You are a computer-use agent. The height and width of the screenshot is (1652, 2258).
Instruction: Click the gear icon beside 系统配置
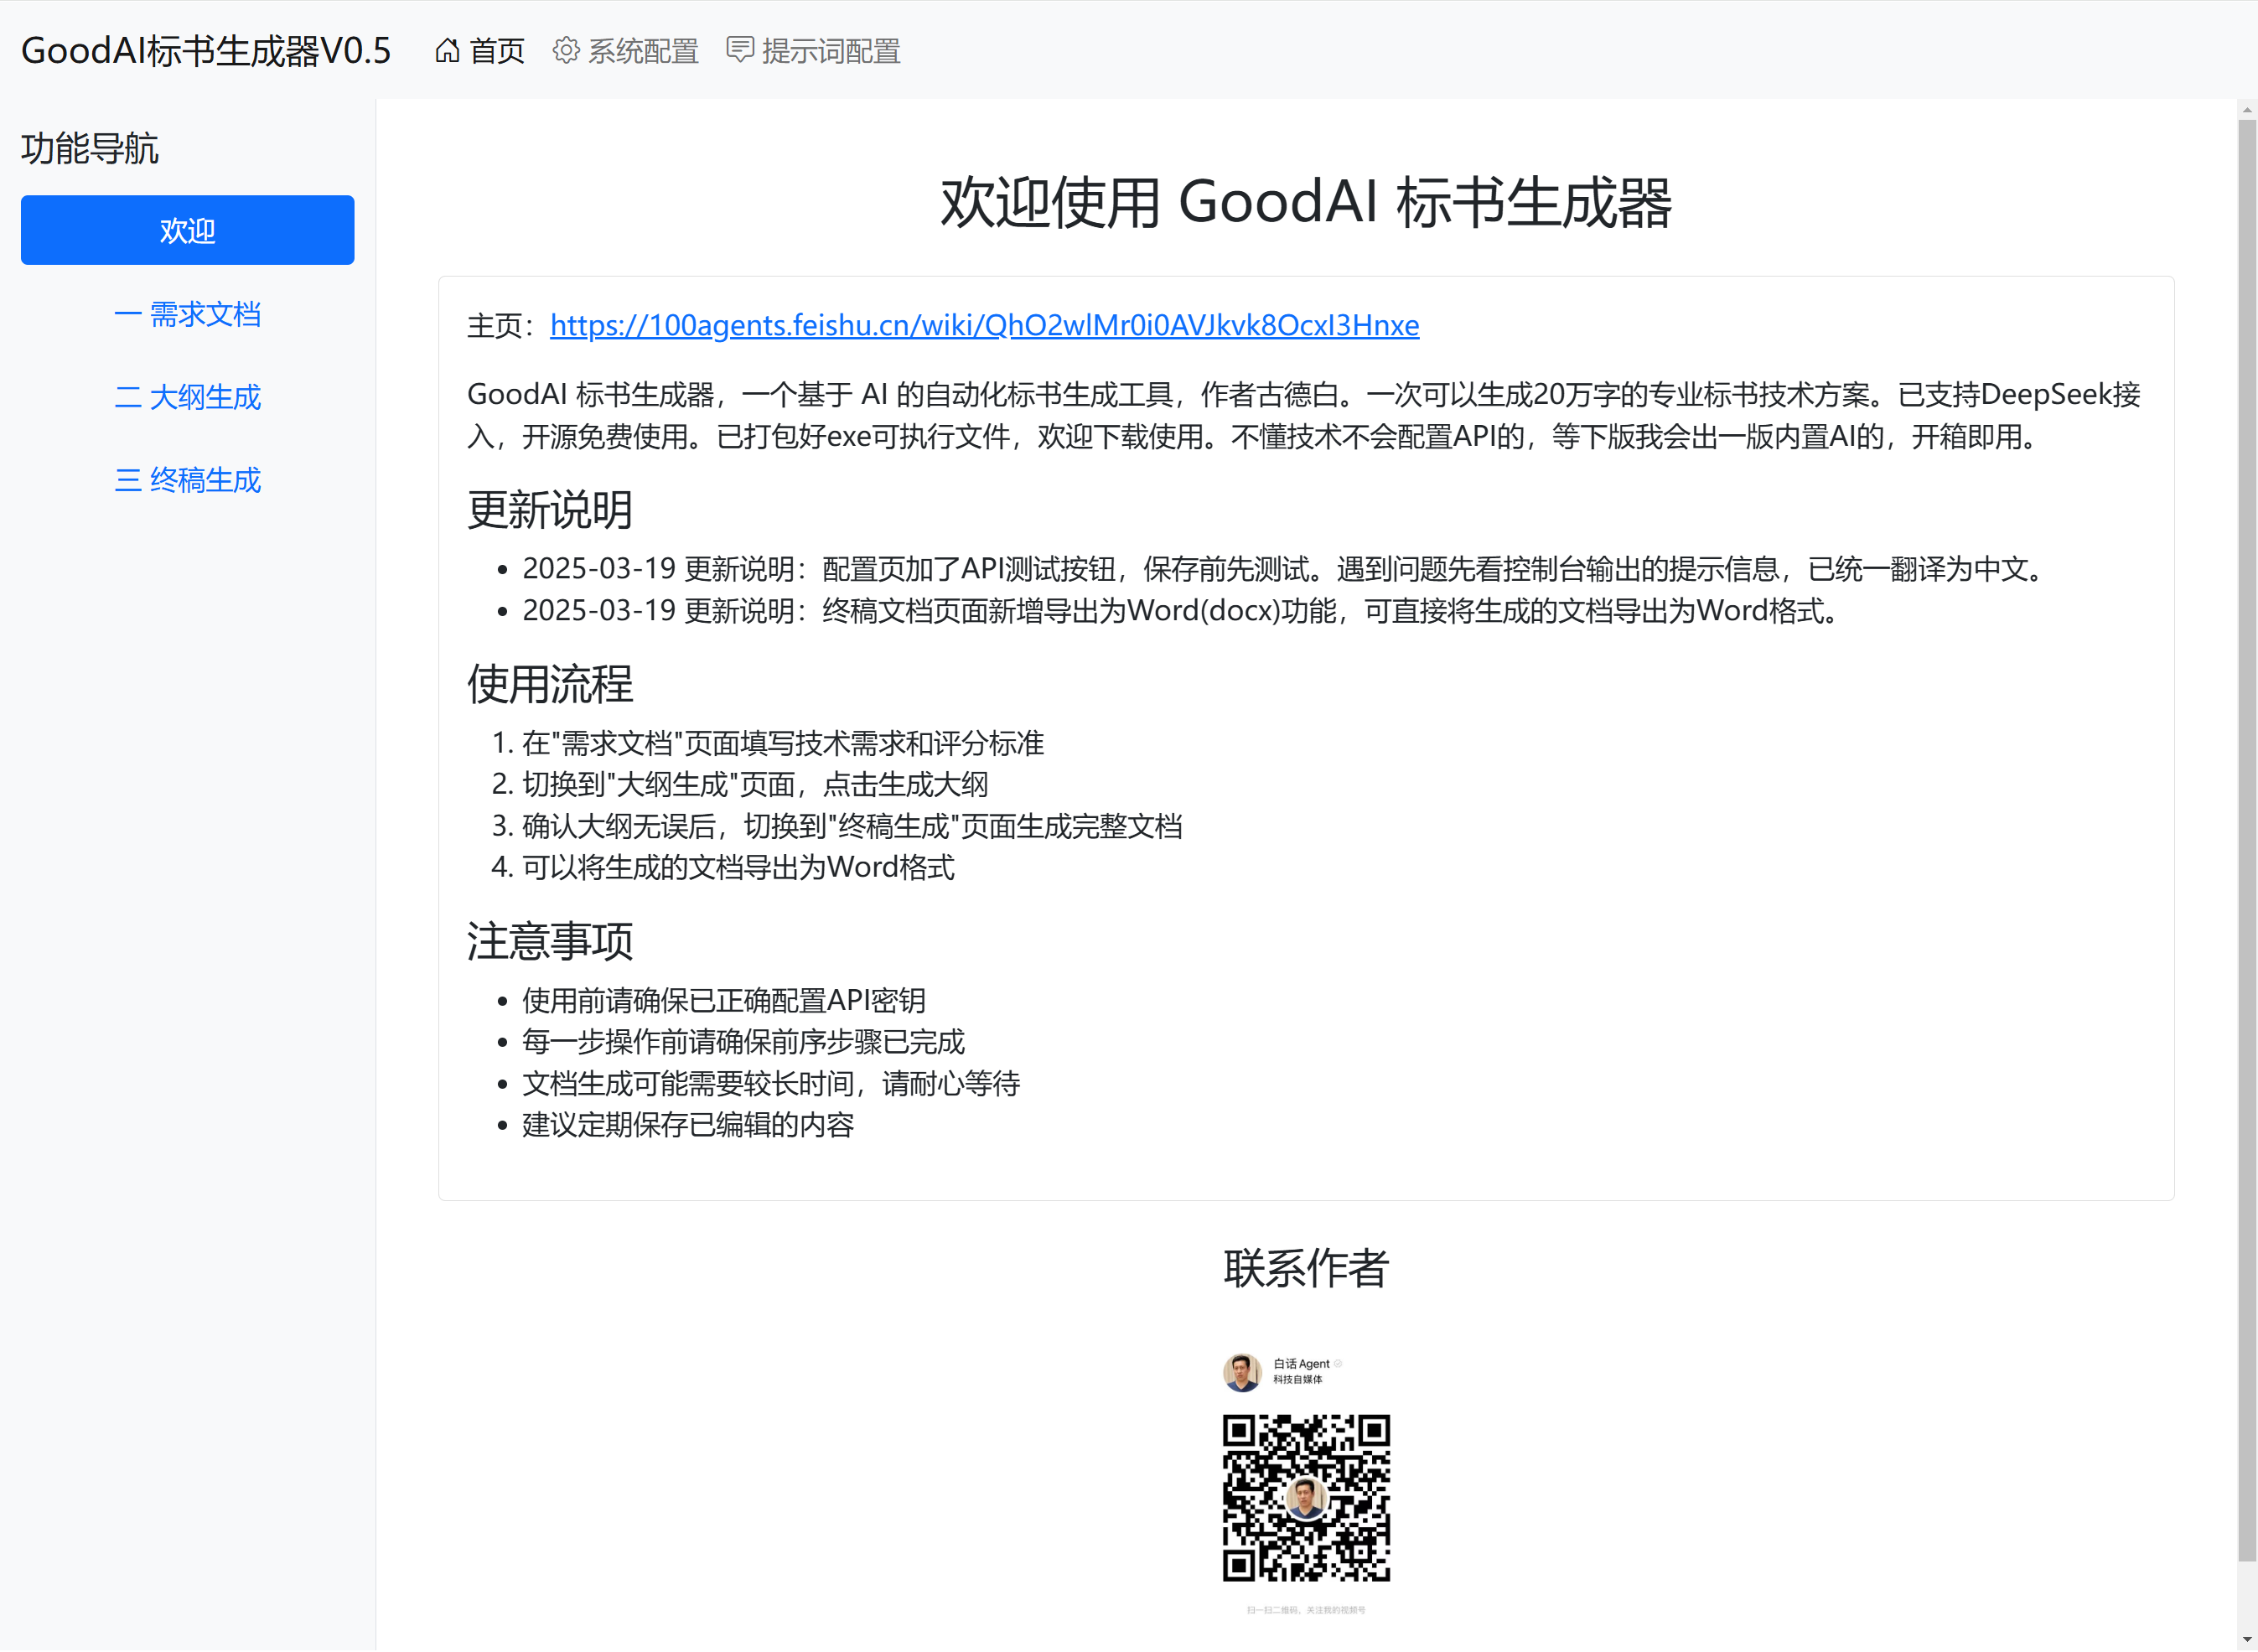pos(566,50)
